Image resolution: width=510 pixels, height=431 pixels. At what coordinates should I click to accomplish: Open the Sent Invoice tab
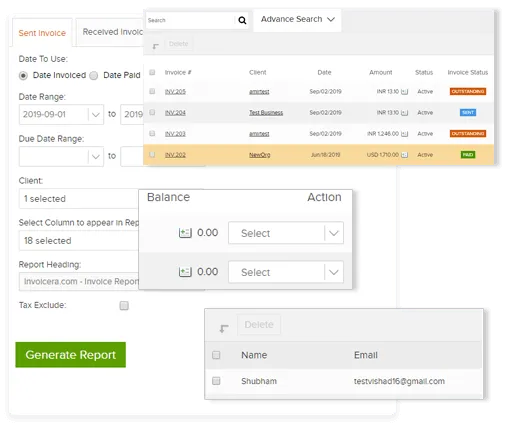pyautogui.click(x=42, y=33)
